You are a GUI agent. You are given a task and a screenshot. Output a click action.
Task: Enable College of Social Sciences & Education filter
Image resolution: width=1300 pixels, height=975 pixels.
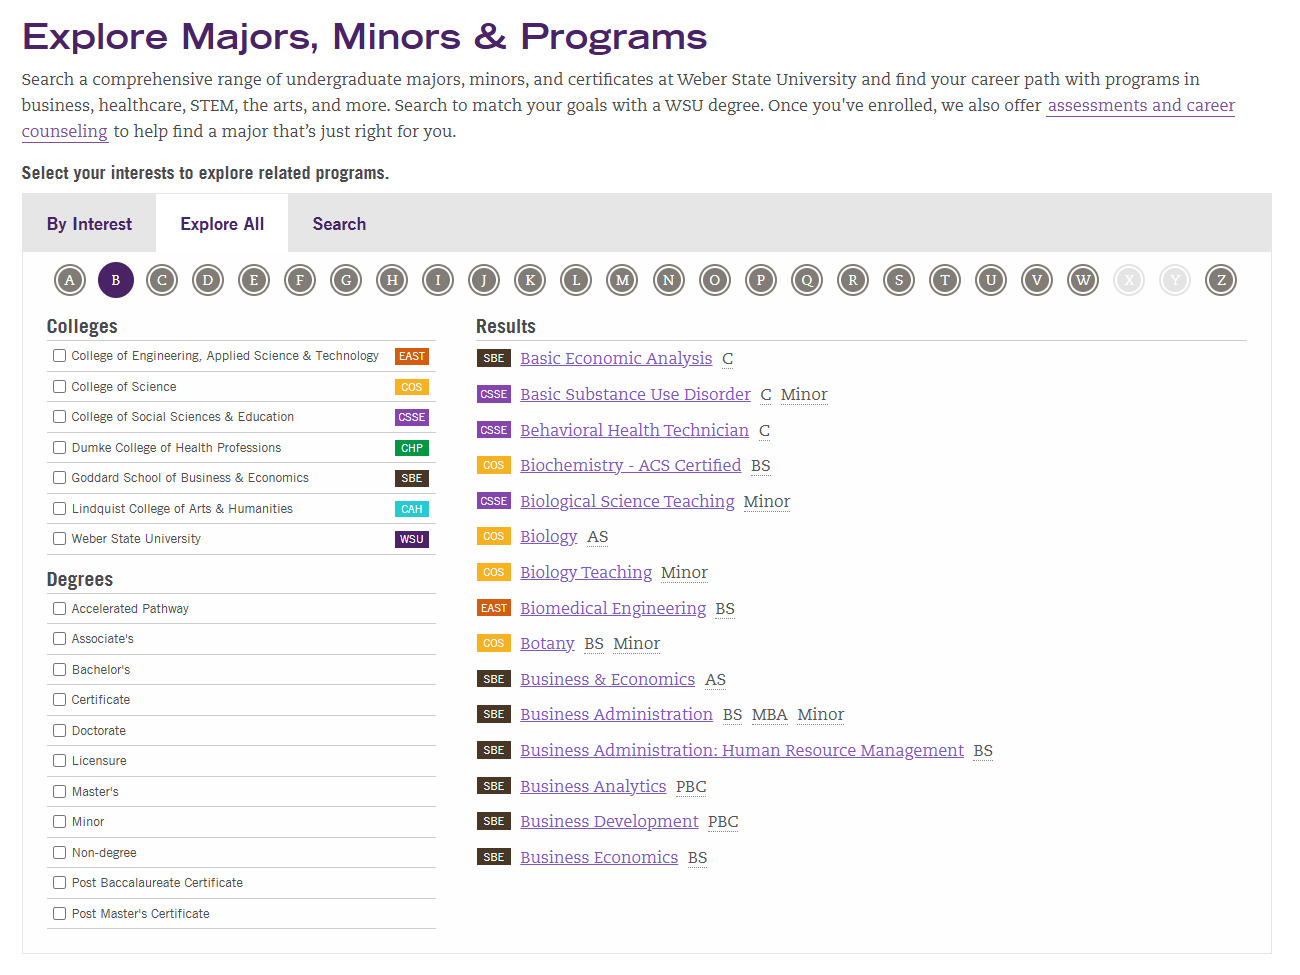click(60, 417)
